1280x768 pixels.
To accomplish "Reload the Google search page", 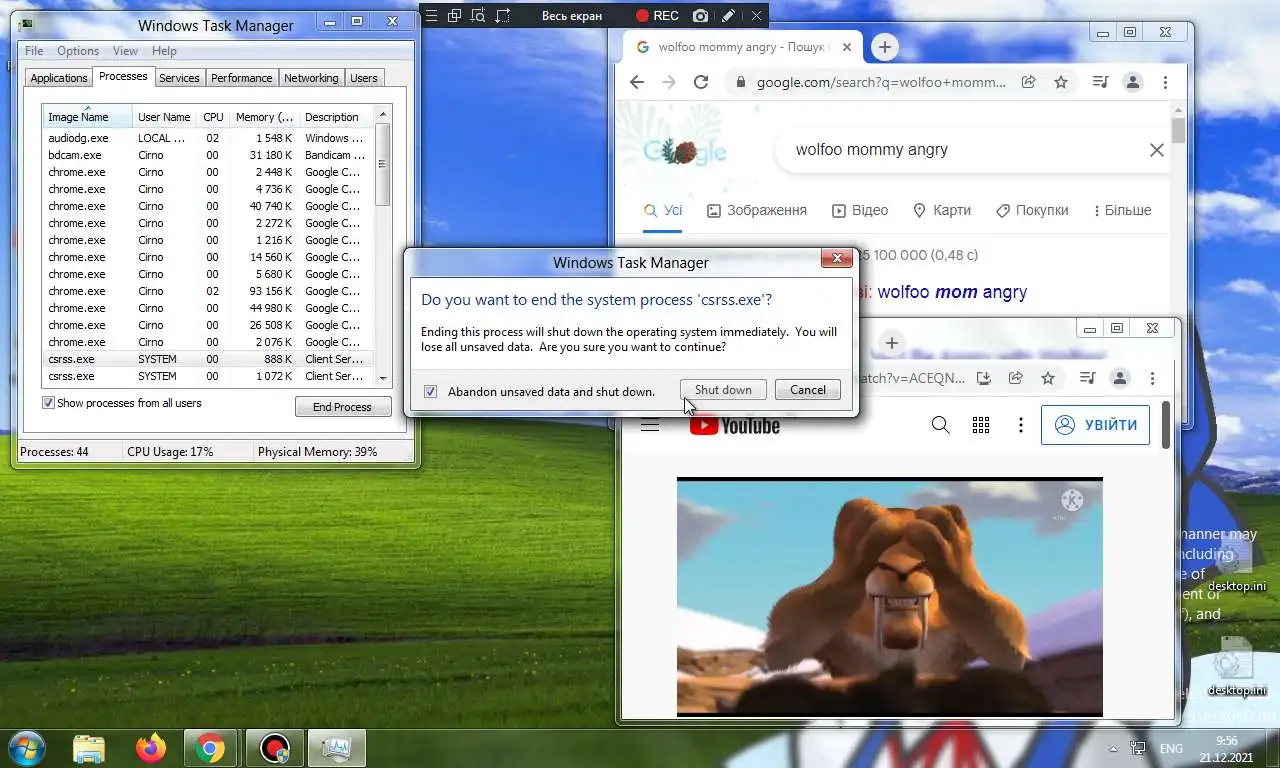I will coord(701,82).
